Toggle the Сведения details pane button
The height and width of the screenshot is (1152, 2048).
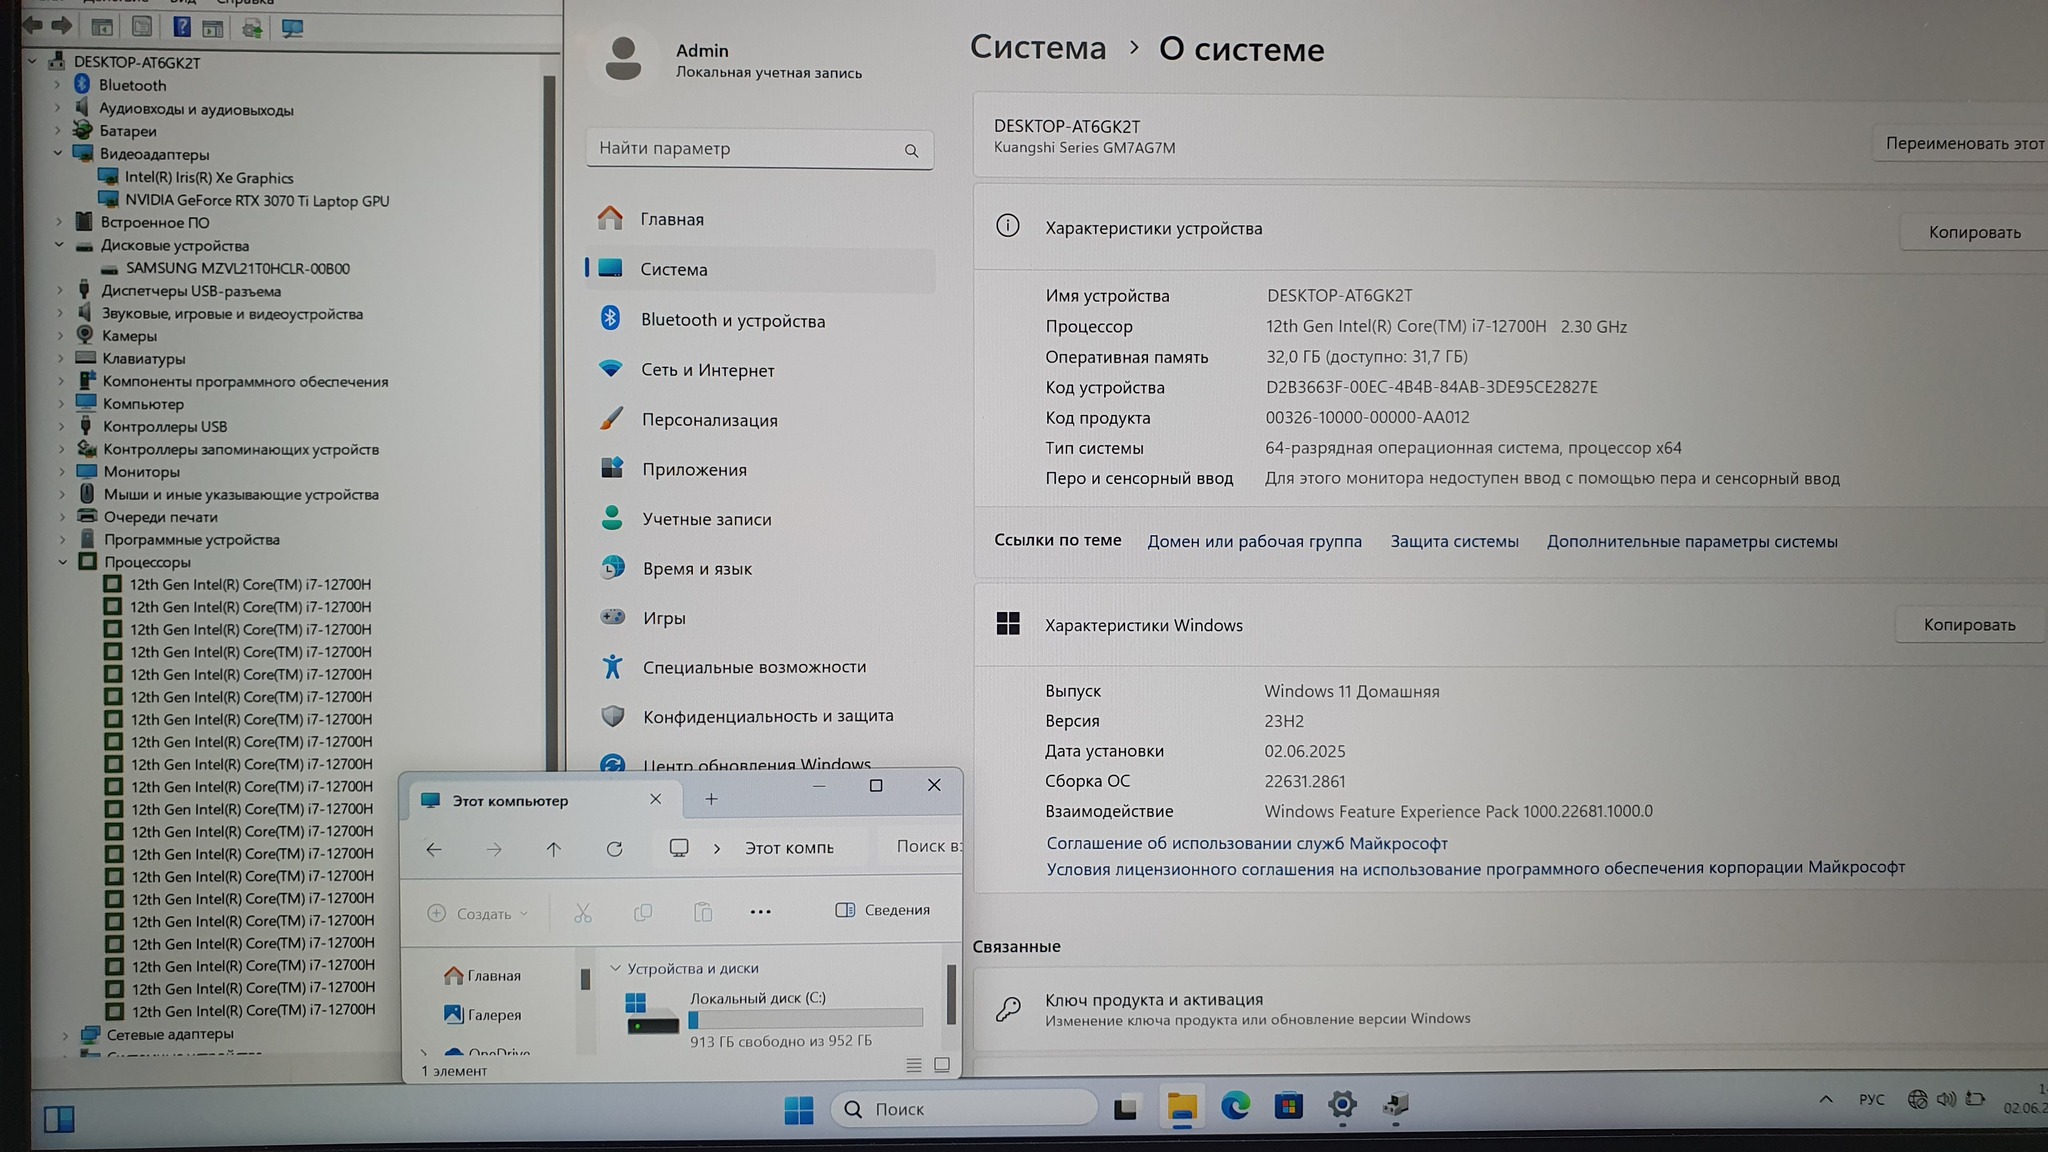tap(882, 910)
